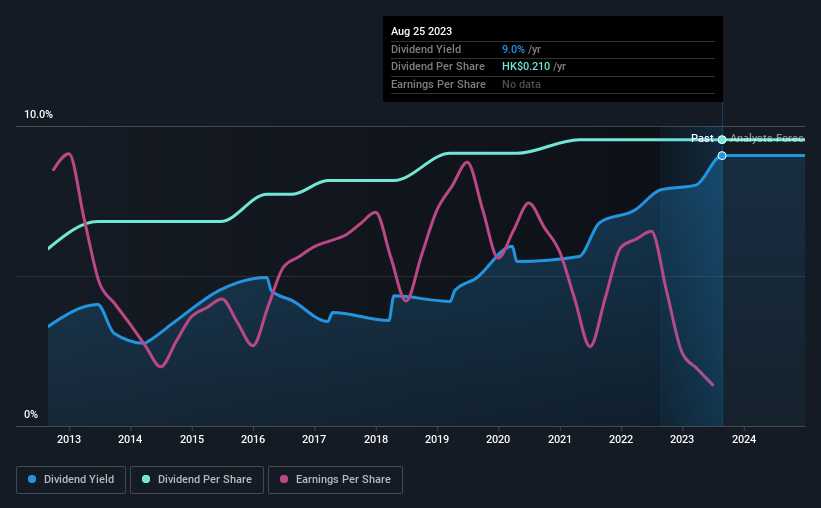Image resolution: width=821 pixels, height=508 pixels.
Task: Click the 9.0% dividend yield value in tooltip
Action: point(513,49)
